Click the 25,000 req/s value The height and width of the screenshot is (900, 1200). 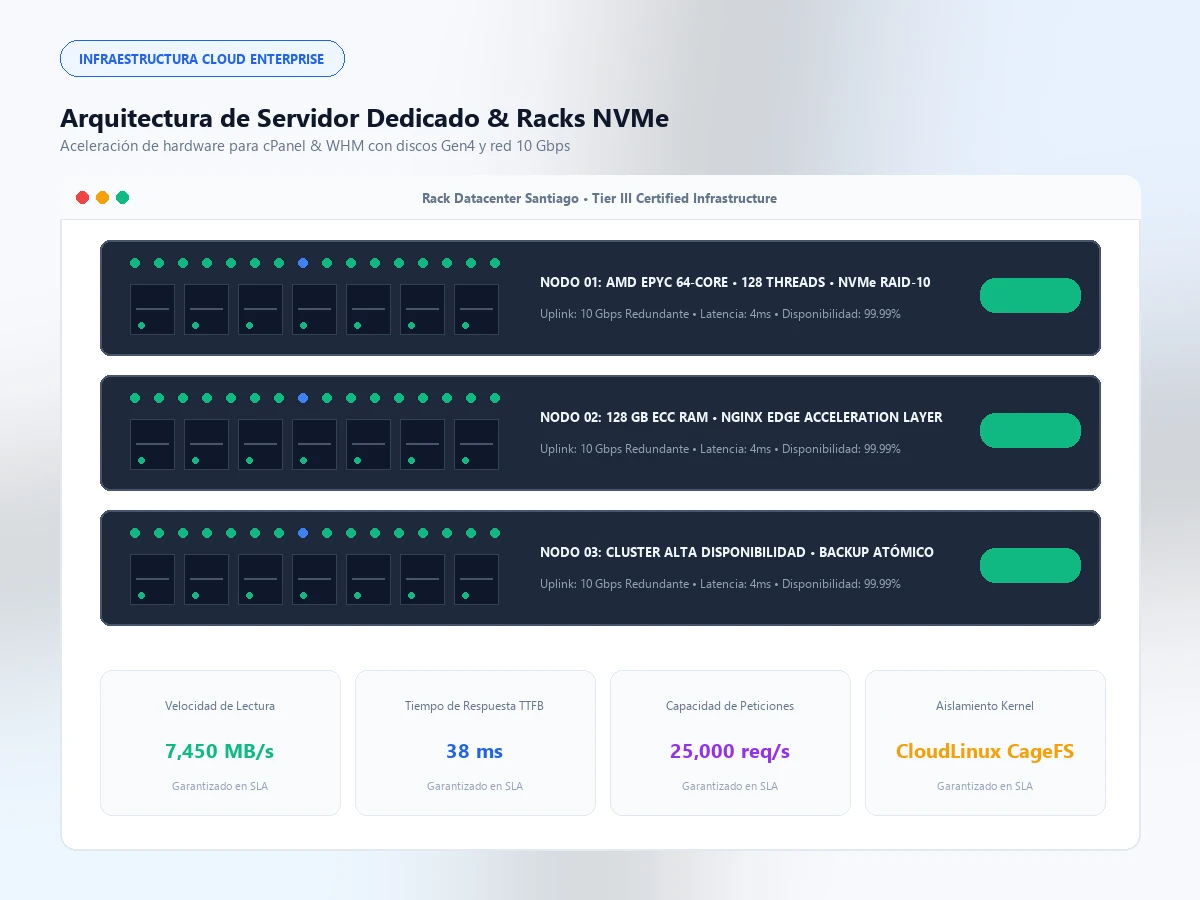[730, 751]
